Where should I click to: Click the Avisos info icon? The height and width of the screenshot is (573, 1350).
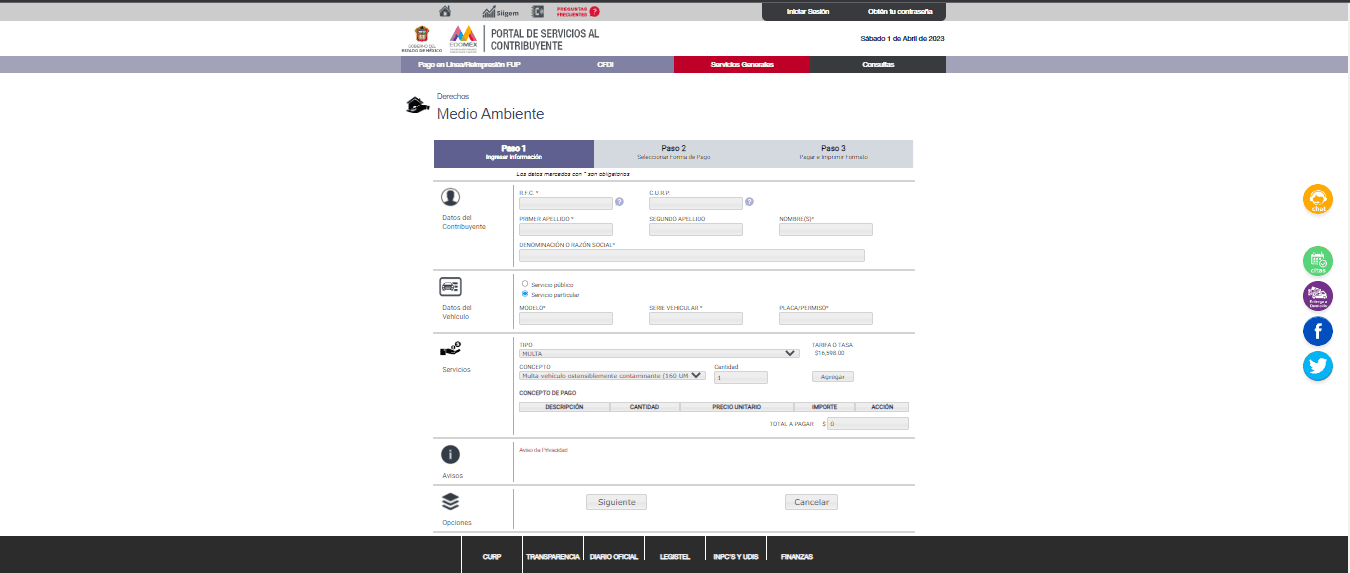pos(451,454)
